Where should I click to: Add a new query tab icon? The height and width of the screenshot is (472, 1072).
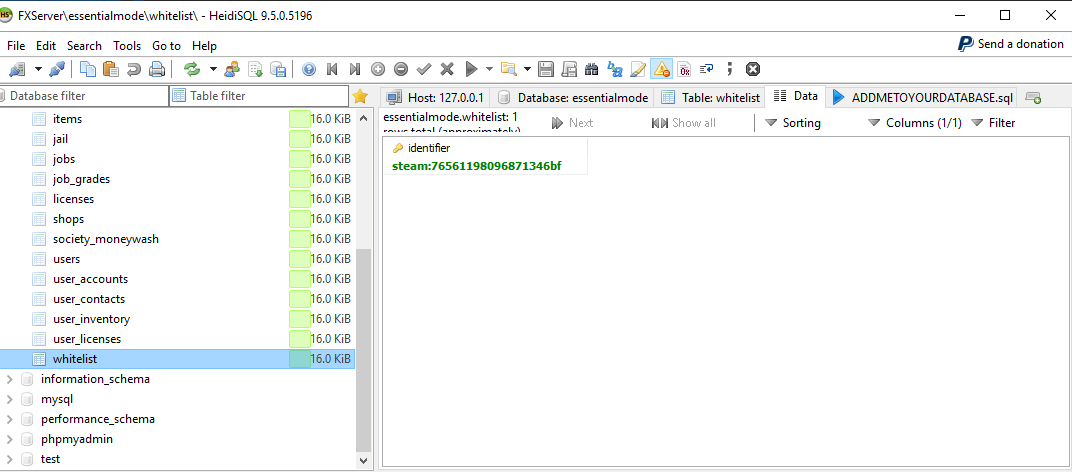[1034, 98]
